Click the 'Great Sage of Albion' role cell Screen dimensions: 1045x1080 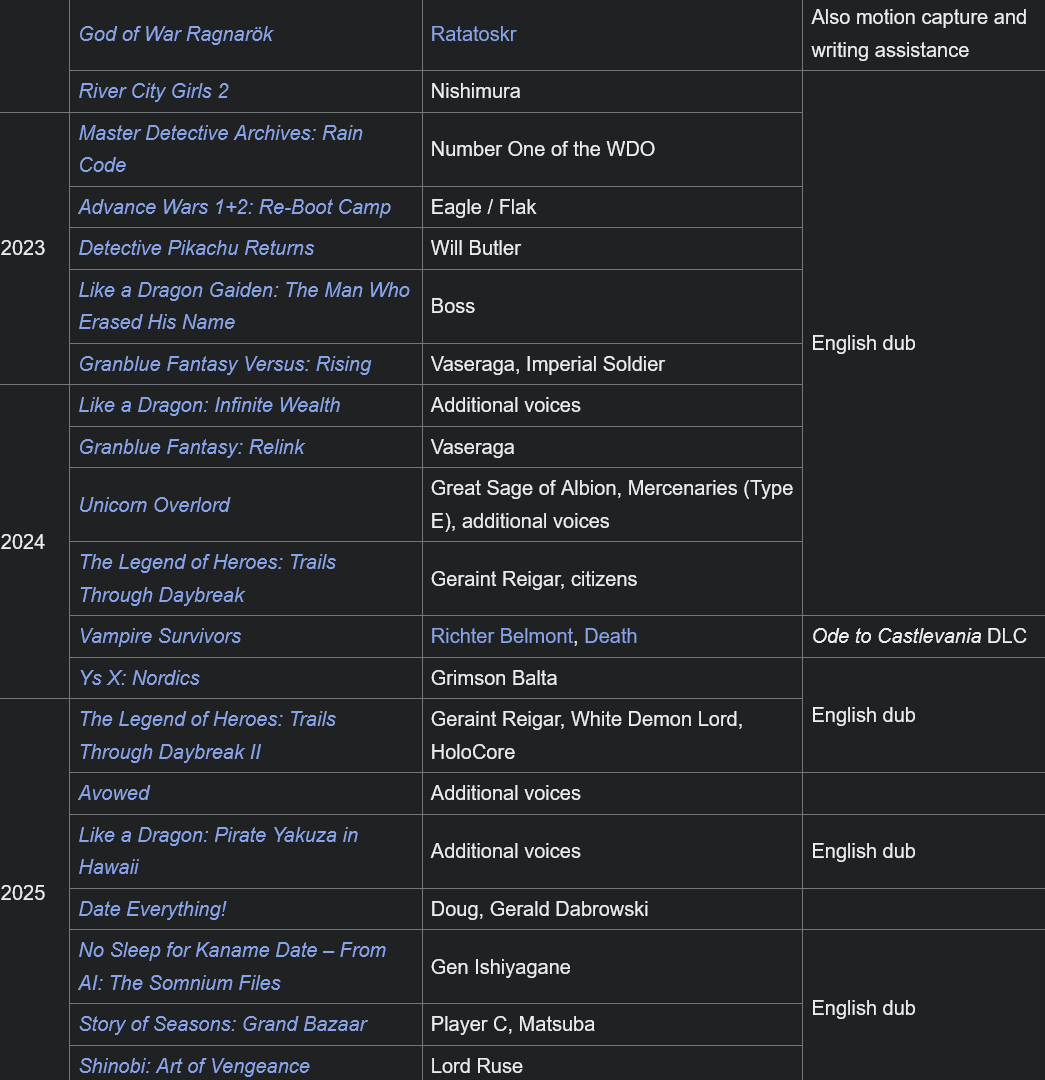(x=612, y=504)
